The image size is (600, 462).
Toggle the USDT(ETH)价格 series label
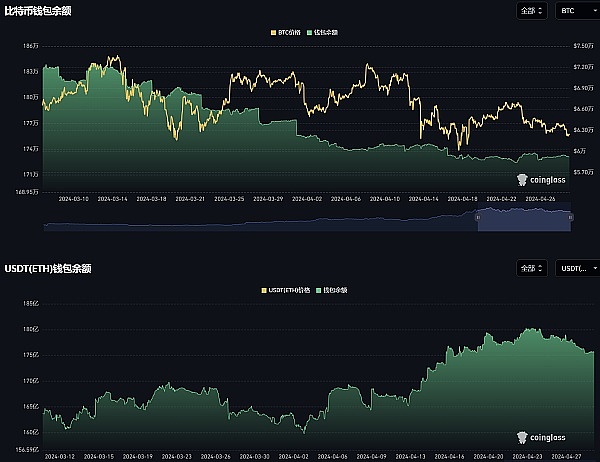tap(289, 290)
